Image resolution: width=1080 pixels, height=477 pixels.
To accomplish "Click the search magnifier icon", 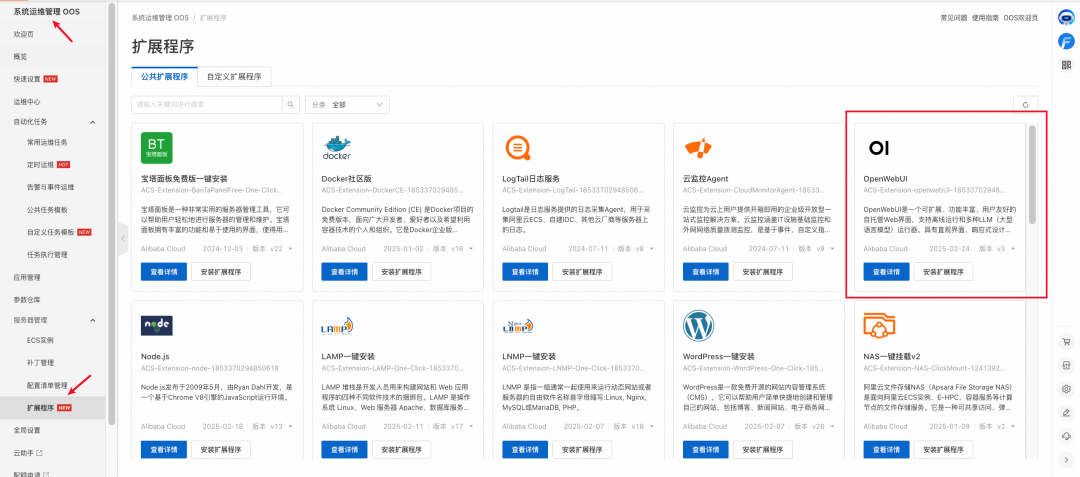I will click(x=291, y=105).
